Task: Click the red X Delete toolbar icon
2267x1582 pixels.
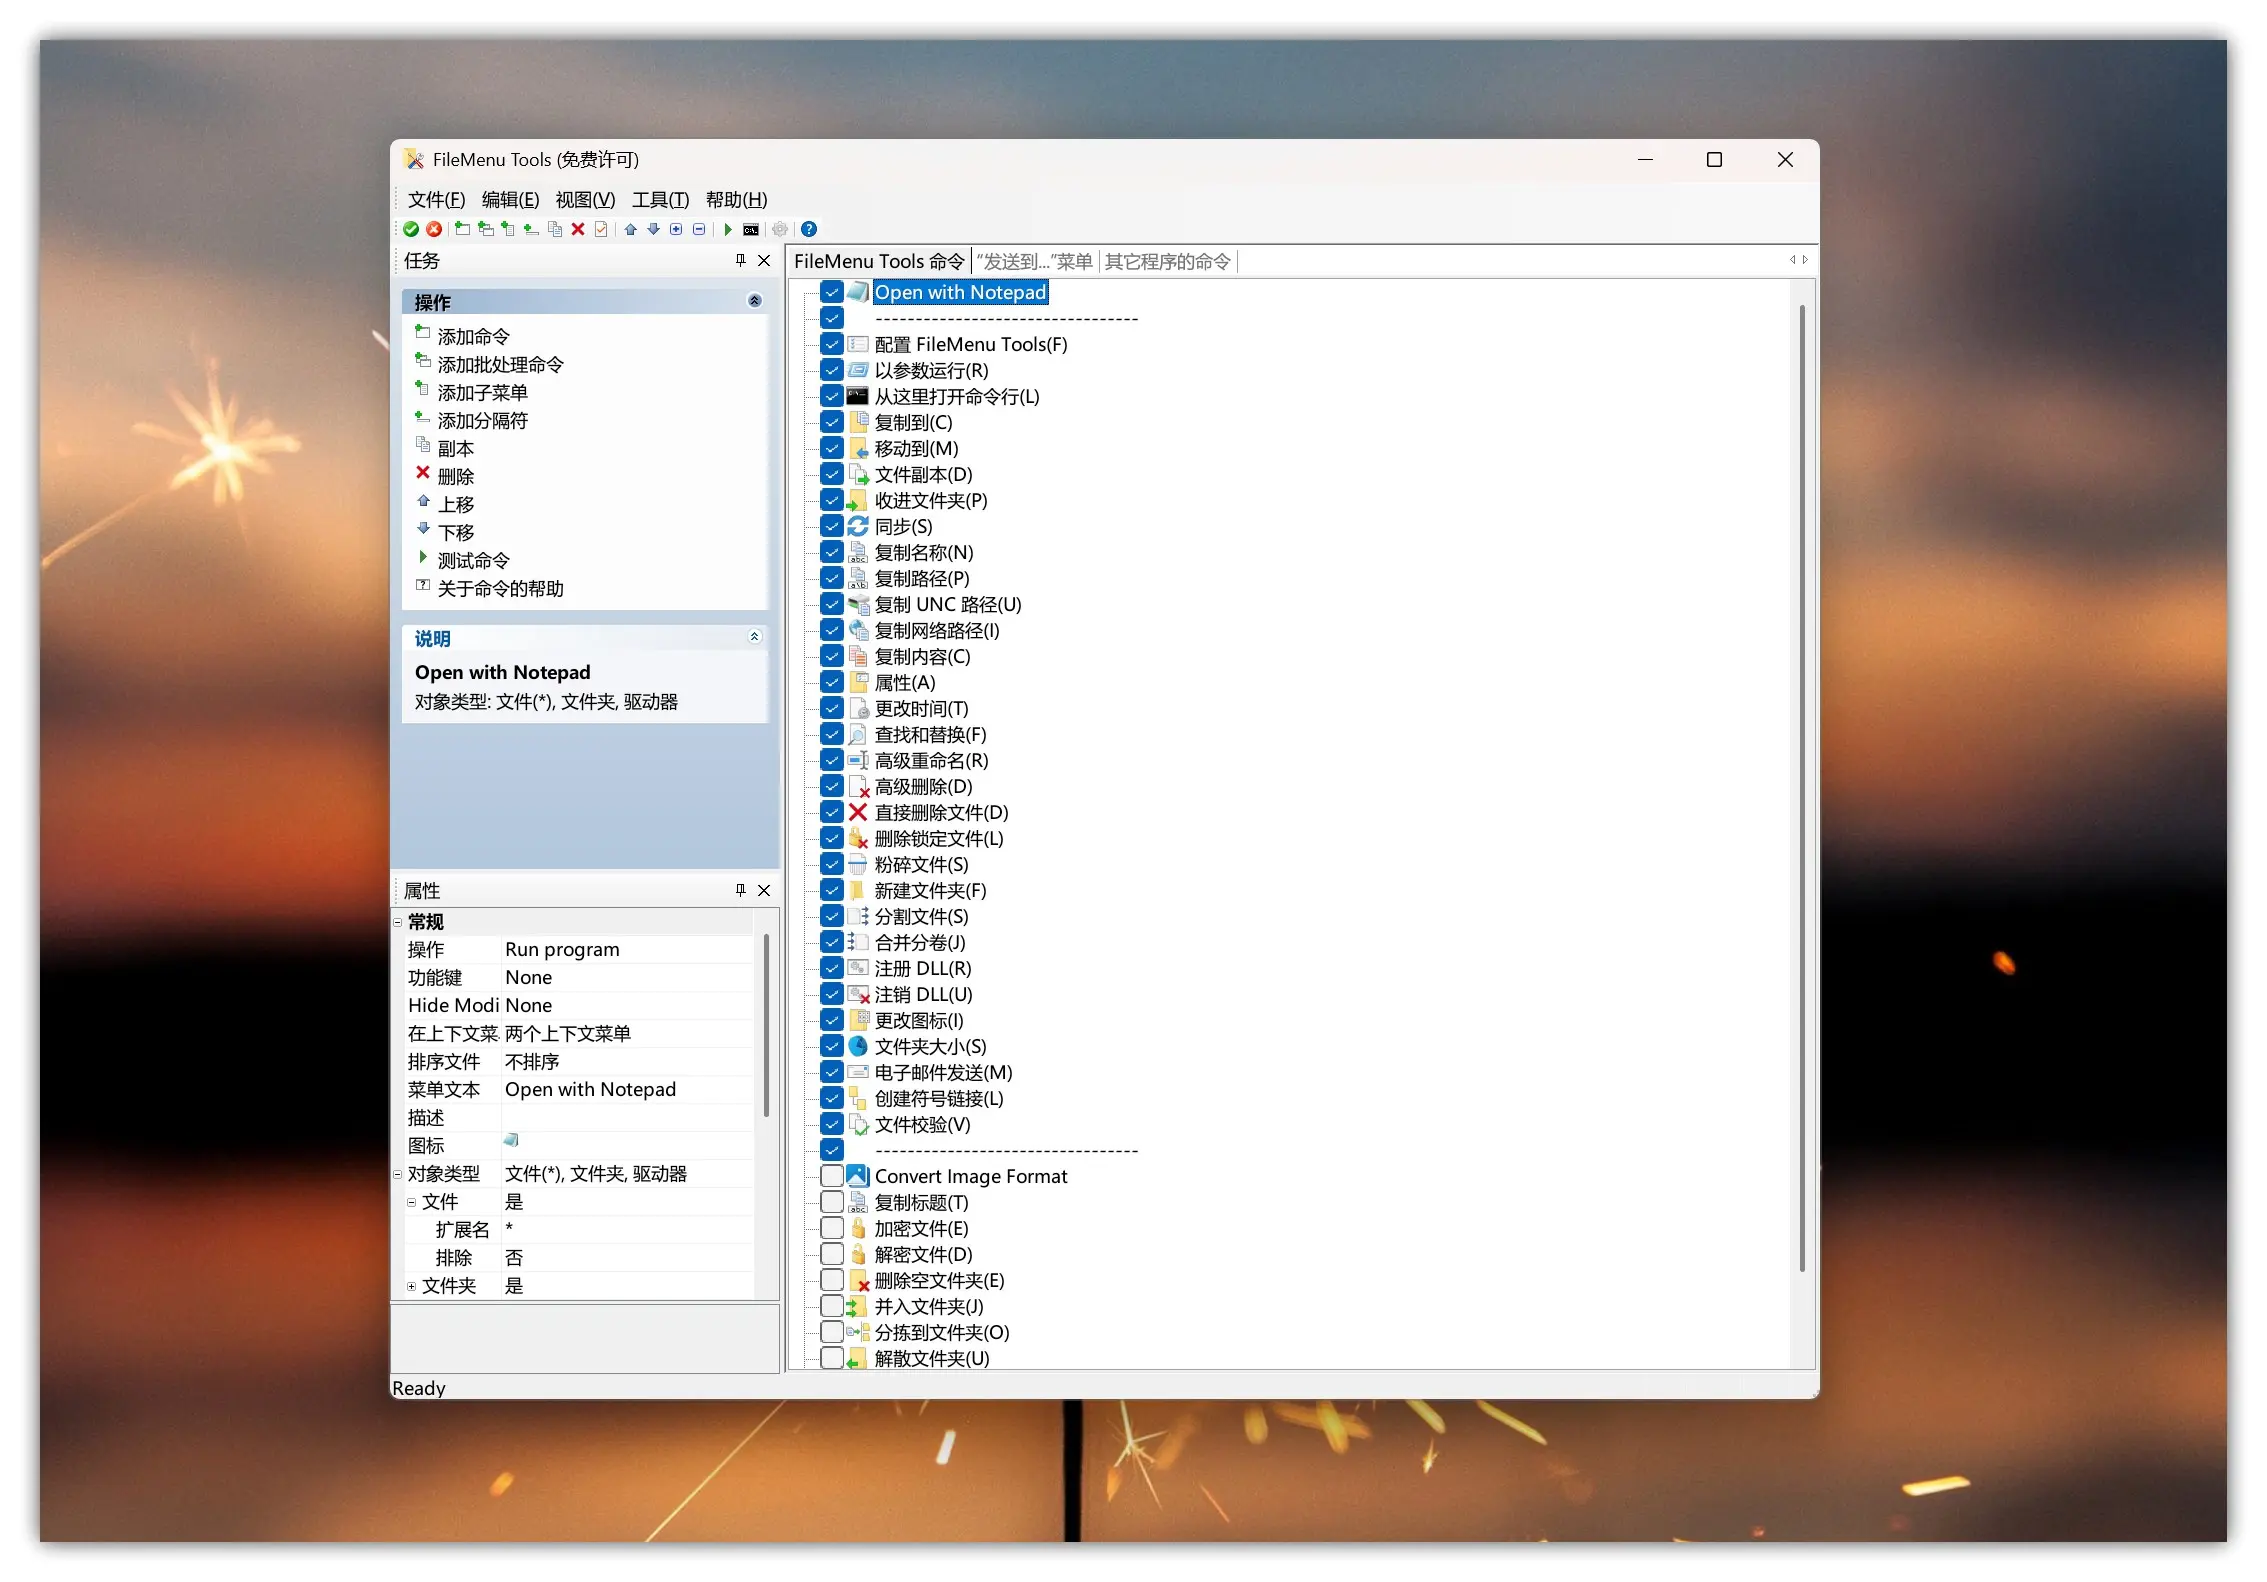Action: tap(578, 229)
